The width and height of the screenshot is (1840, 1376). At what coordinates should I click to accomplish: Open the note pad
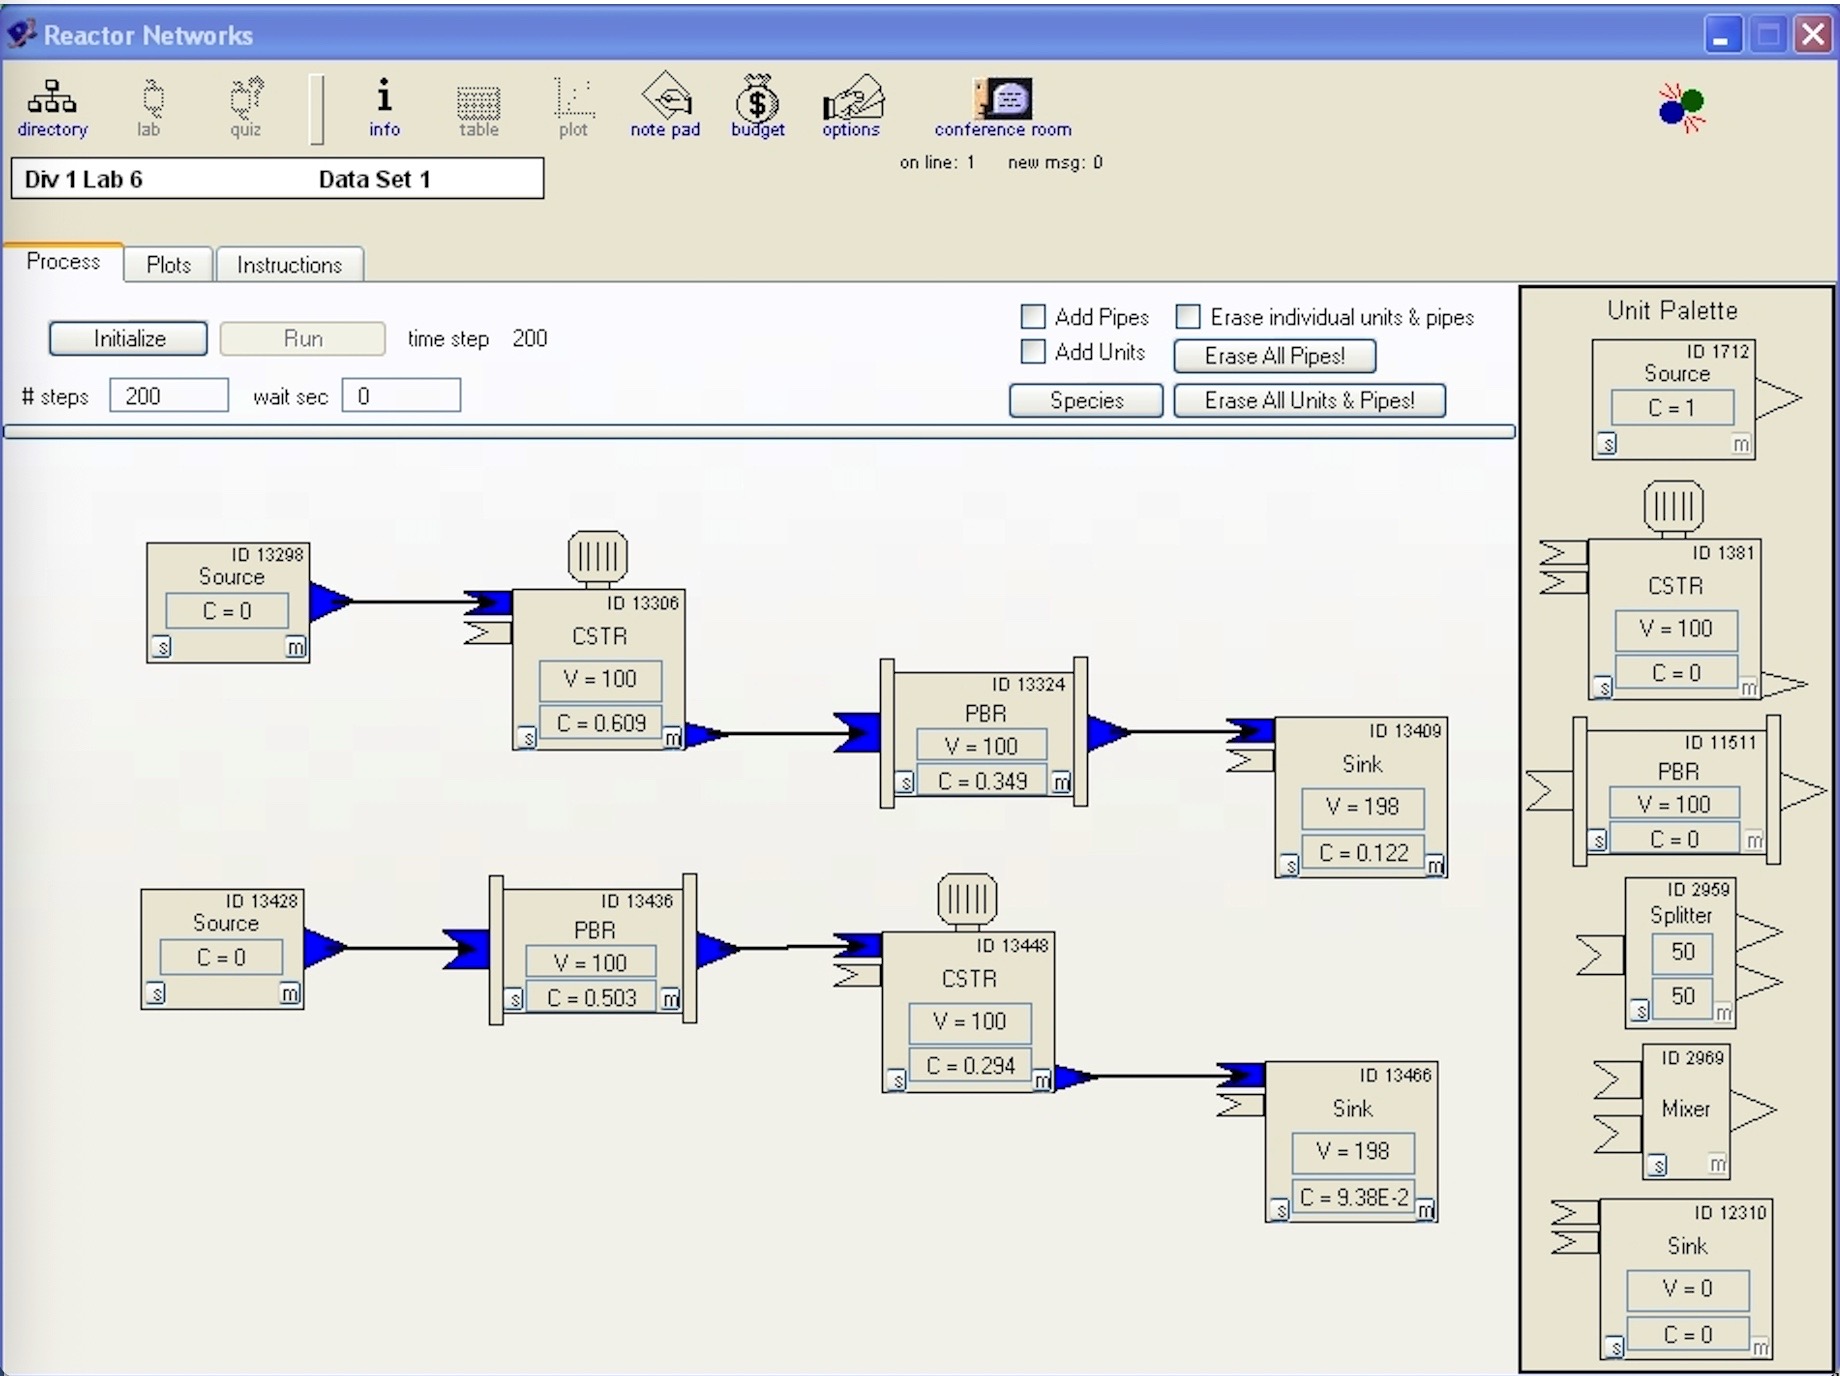point(665,106)
